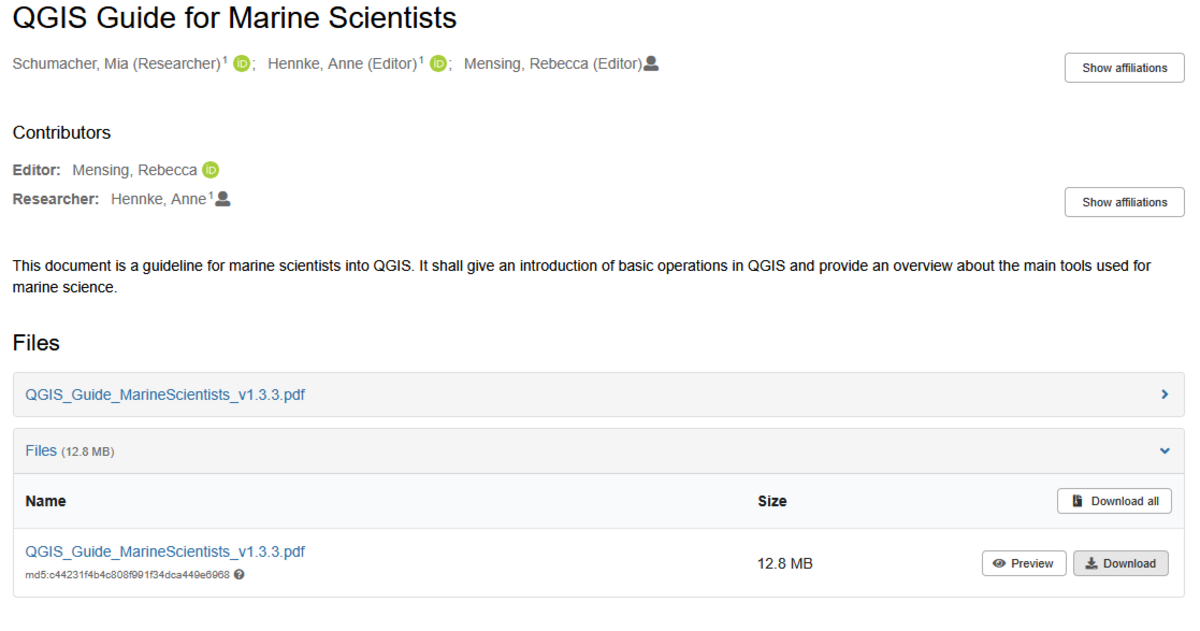Expand the PDF preview panel chevron
Screen dimensions: 1200x631
pyautogui.click(x=1164, y=395)
